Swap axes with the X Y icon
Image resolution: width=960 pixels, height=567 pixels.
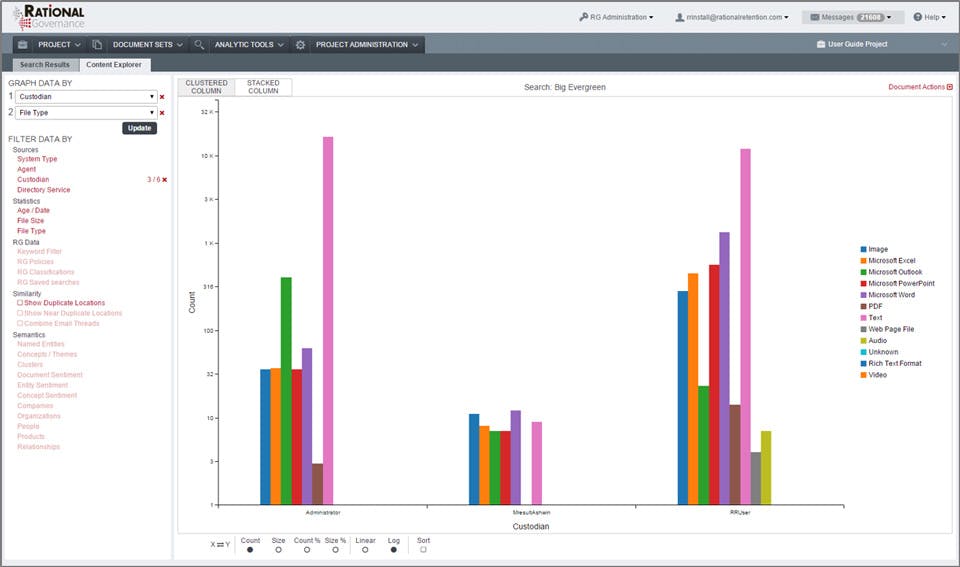[220, 544]
